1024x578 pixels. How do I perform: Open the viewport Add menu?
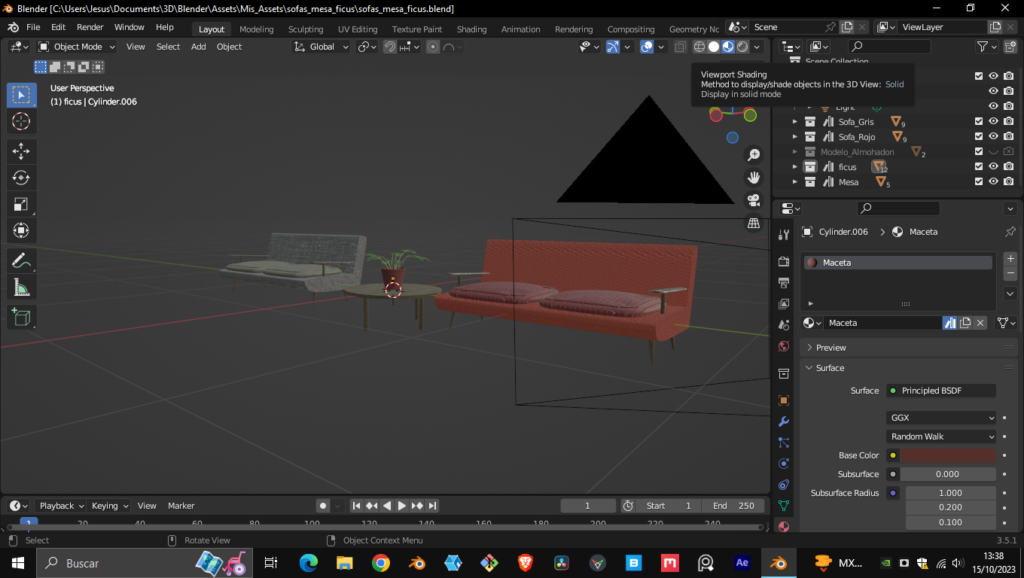199,46
